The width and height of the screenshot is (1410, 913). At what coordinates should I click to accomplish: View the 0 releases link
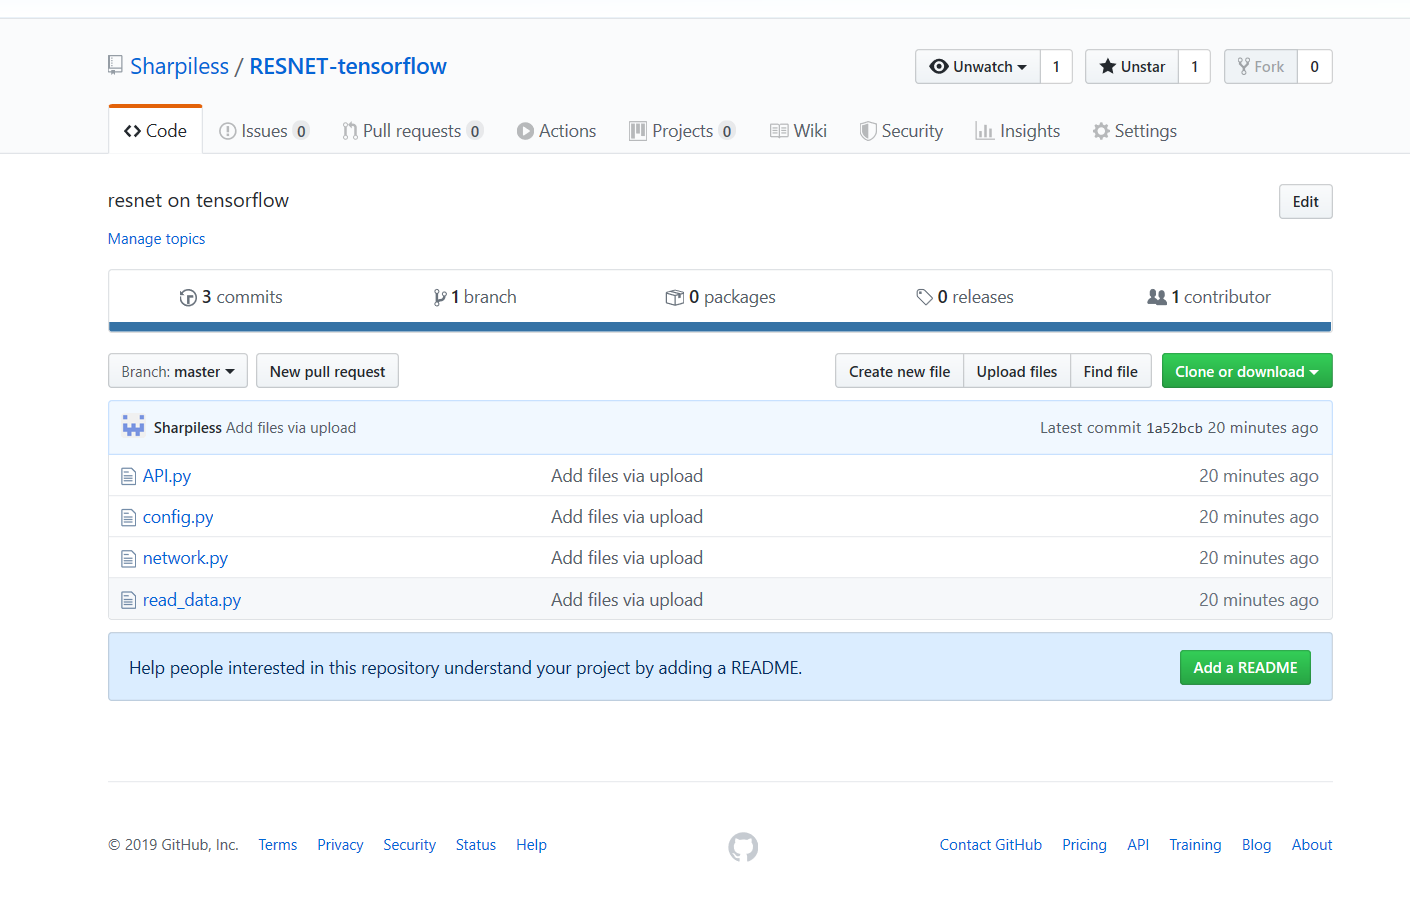tap(964, 297)
